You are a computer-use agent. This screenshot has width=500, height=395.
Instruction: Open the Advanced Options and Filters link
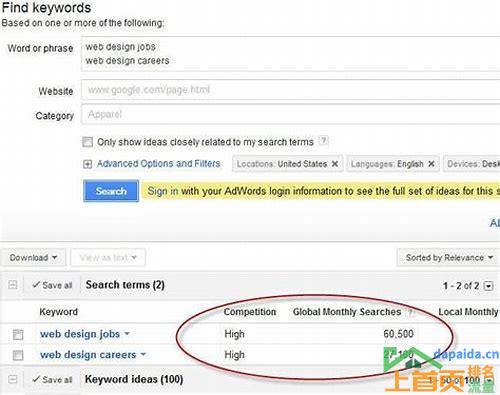(x=159, y=164)
